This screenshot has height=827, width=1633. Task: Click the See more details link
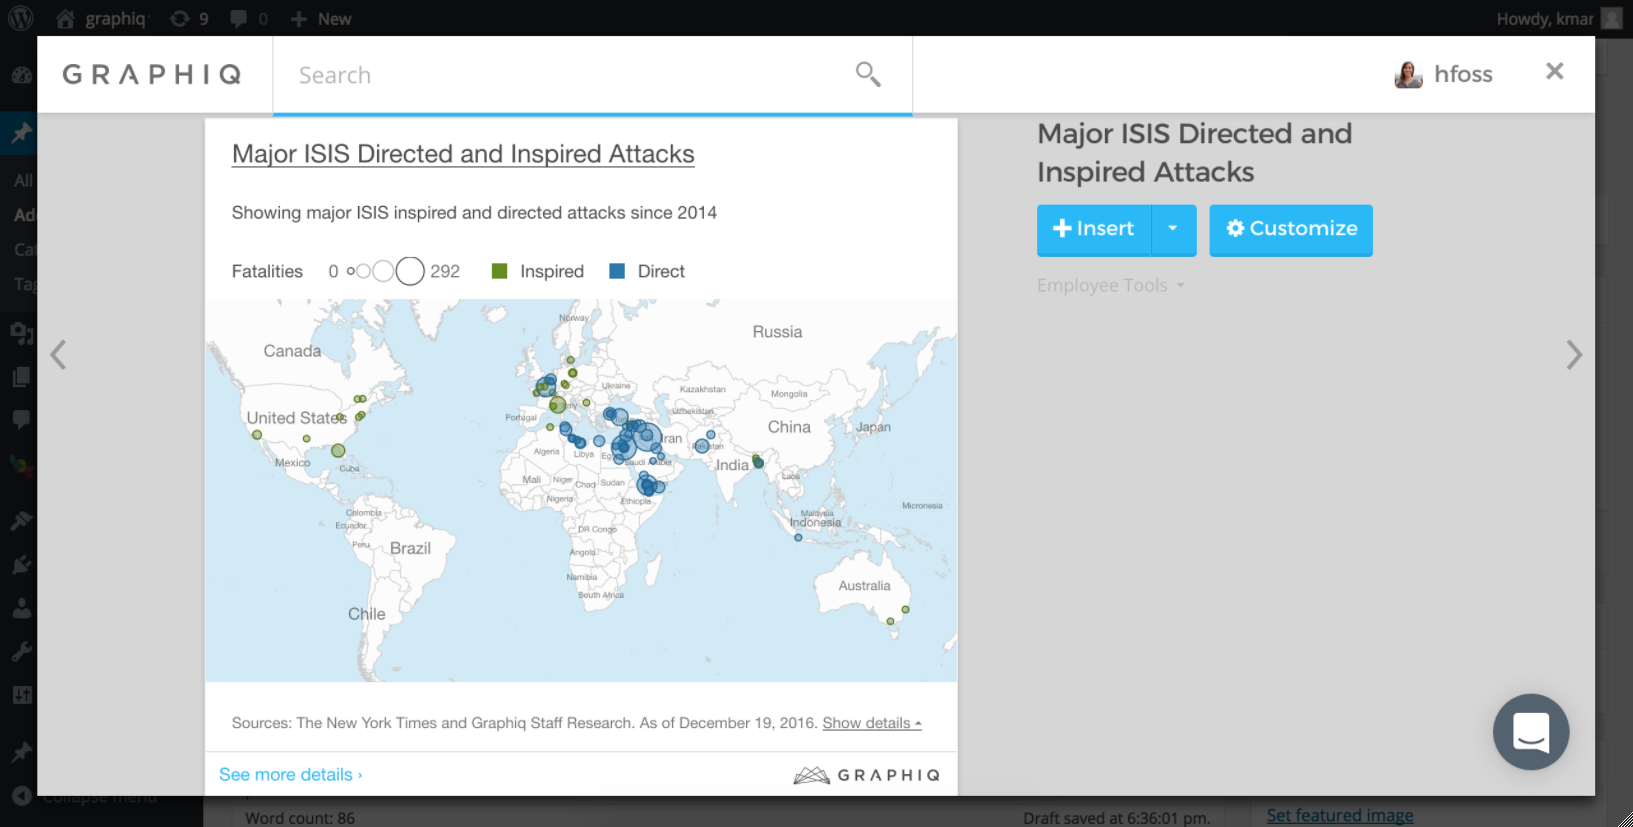click(x=290, y=775)
